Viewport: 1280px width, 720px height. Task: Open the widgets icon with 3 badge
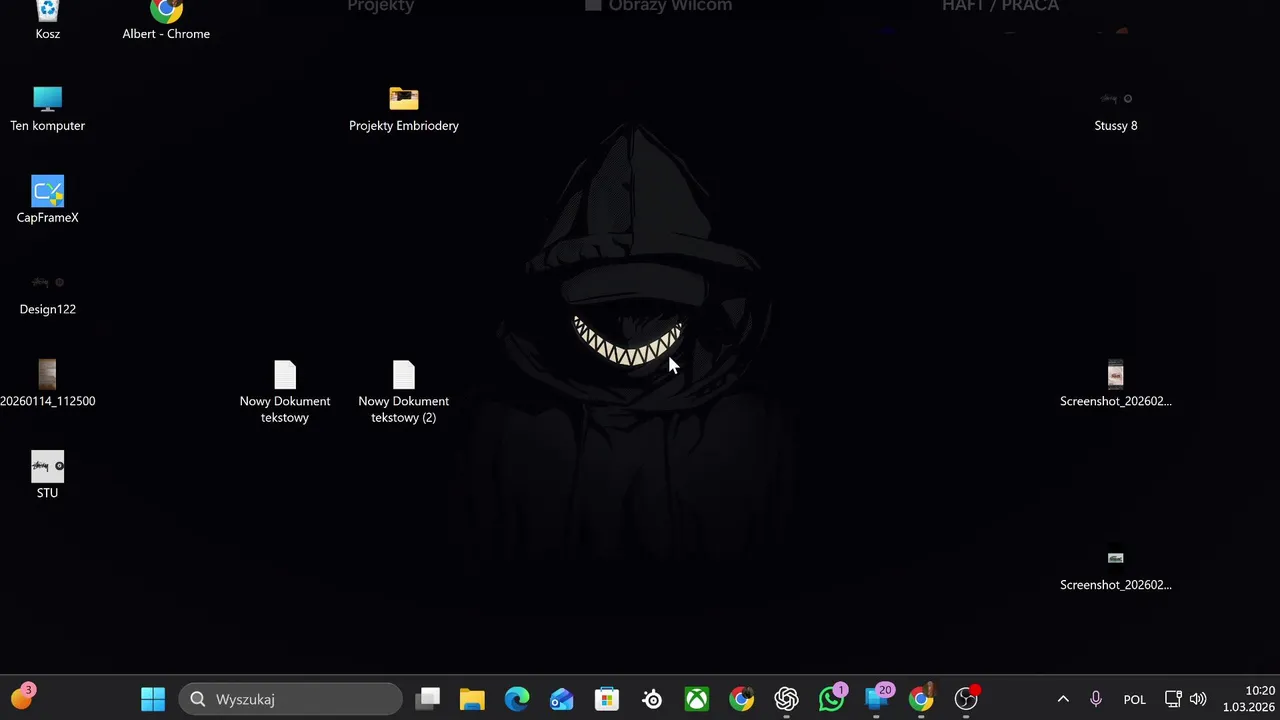pyautogui.click(x=22, y=697)
